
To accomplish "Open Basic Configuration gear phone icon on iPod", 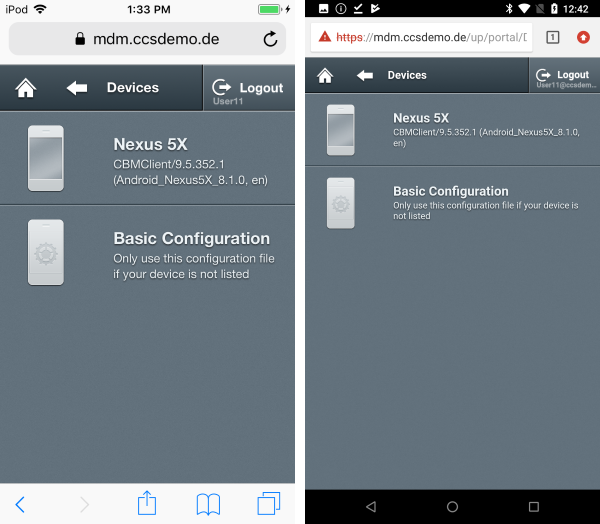I will click(x=46, y=252).
